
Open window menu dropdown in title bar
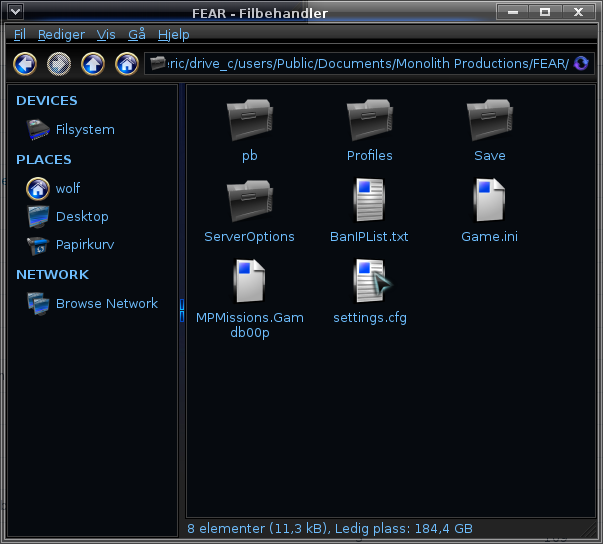point(16,12)
